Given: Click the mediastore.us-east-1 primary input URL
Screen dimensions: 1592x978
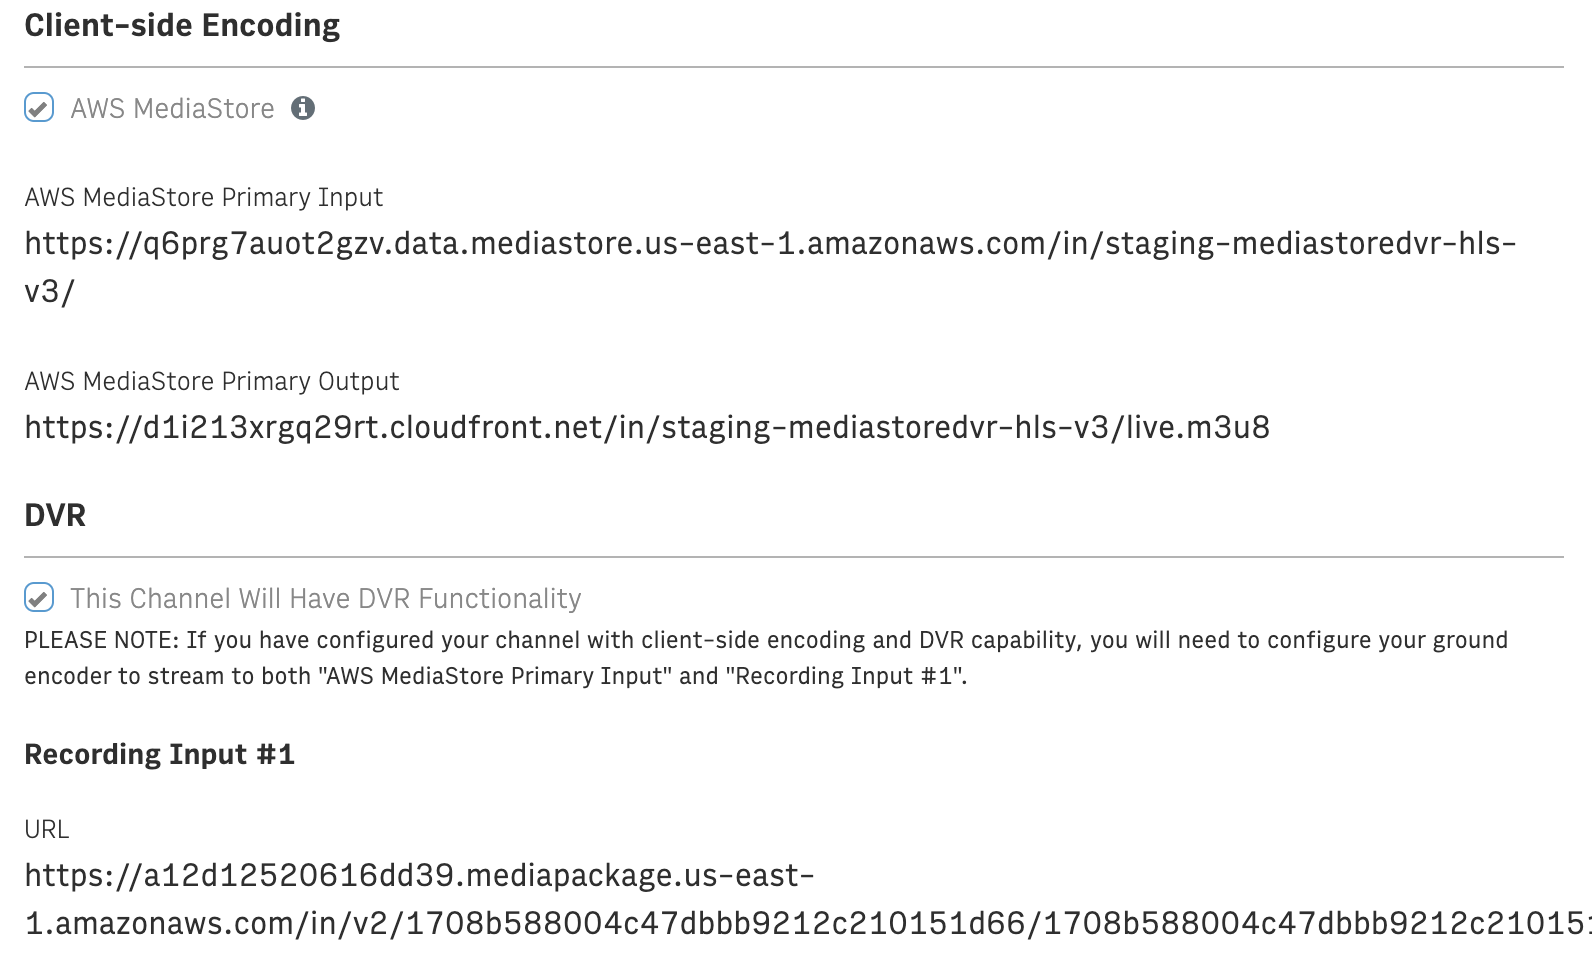Looking at the screenshot, I should (771, 267).
